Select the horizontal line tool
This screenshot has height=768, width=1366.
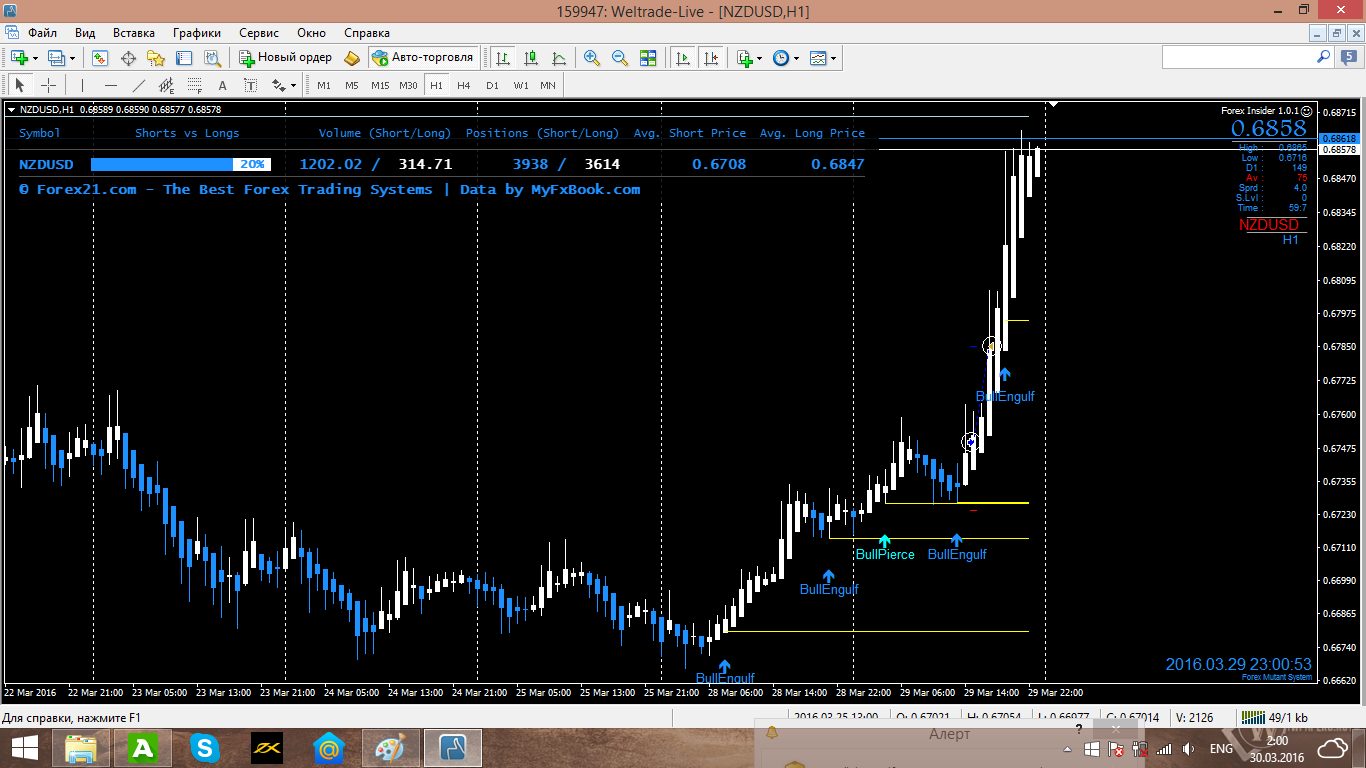click(x=110, y=85)
